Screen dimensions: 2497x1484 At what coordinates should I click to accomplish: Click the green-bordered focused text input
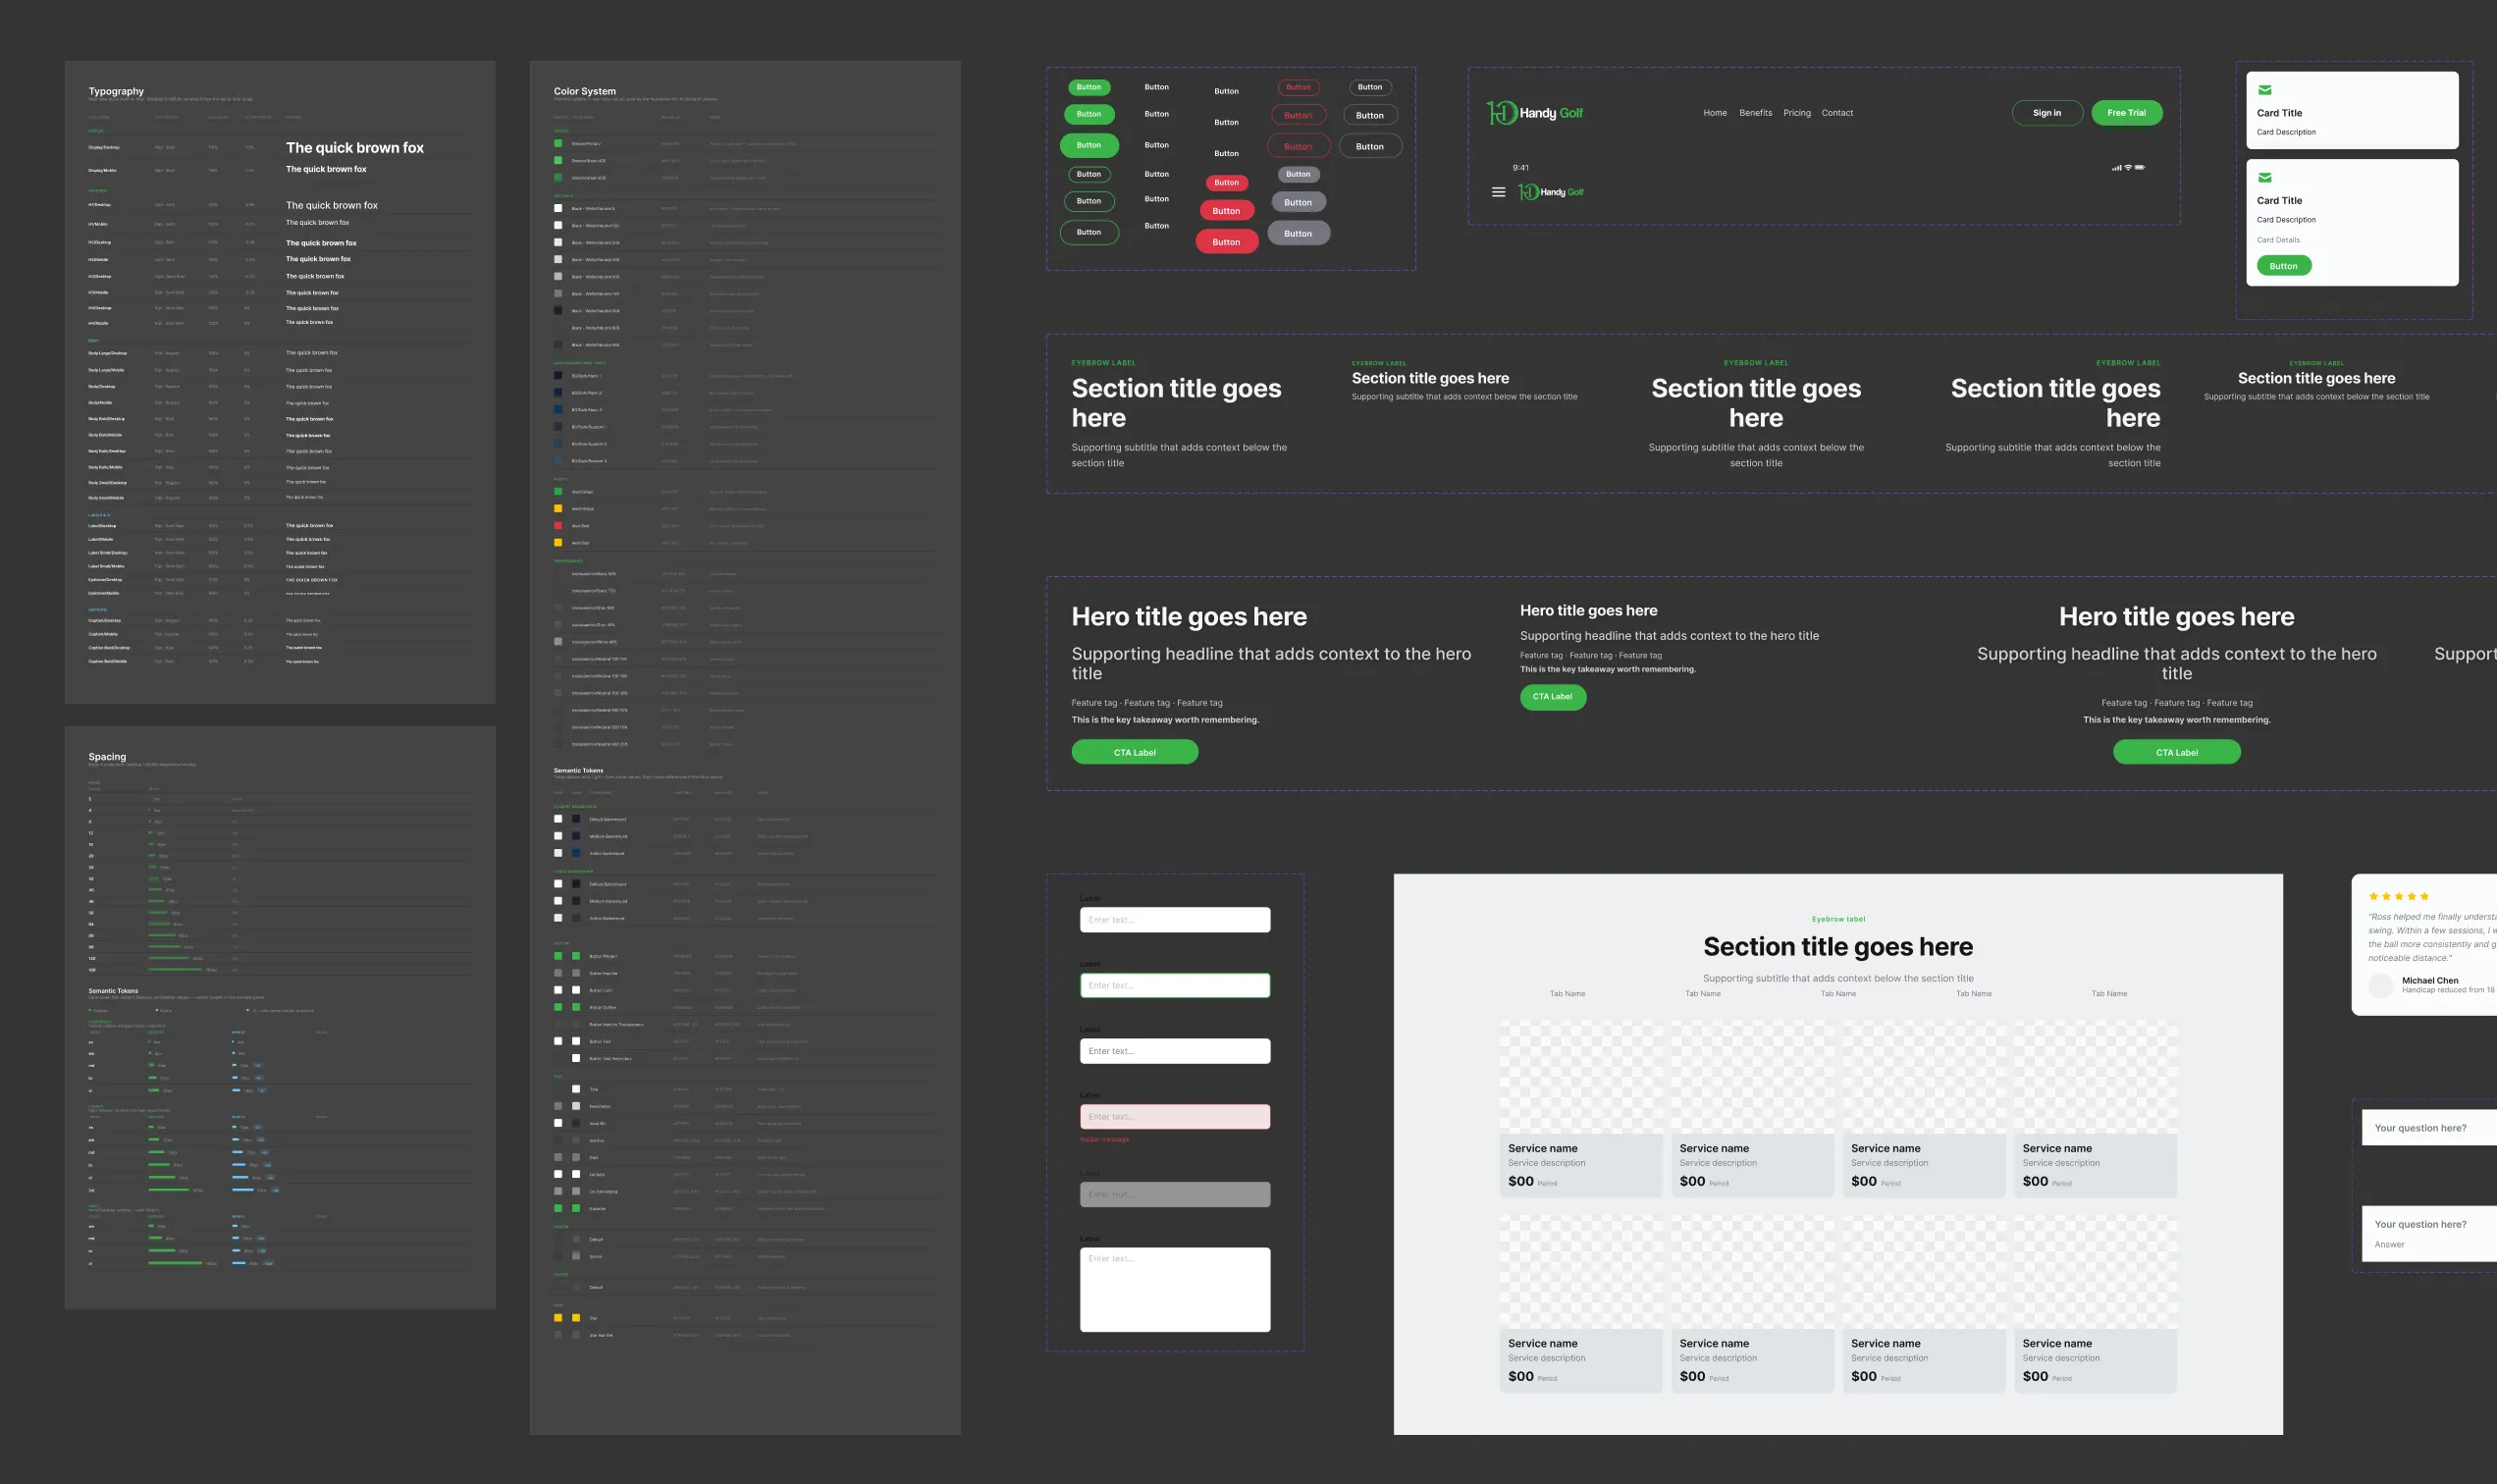(x=1175, y=985)
